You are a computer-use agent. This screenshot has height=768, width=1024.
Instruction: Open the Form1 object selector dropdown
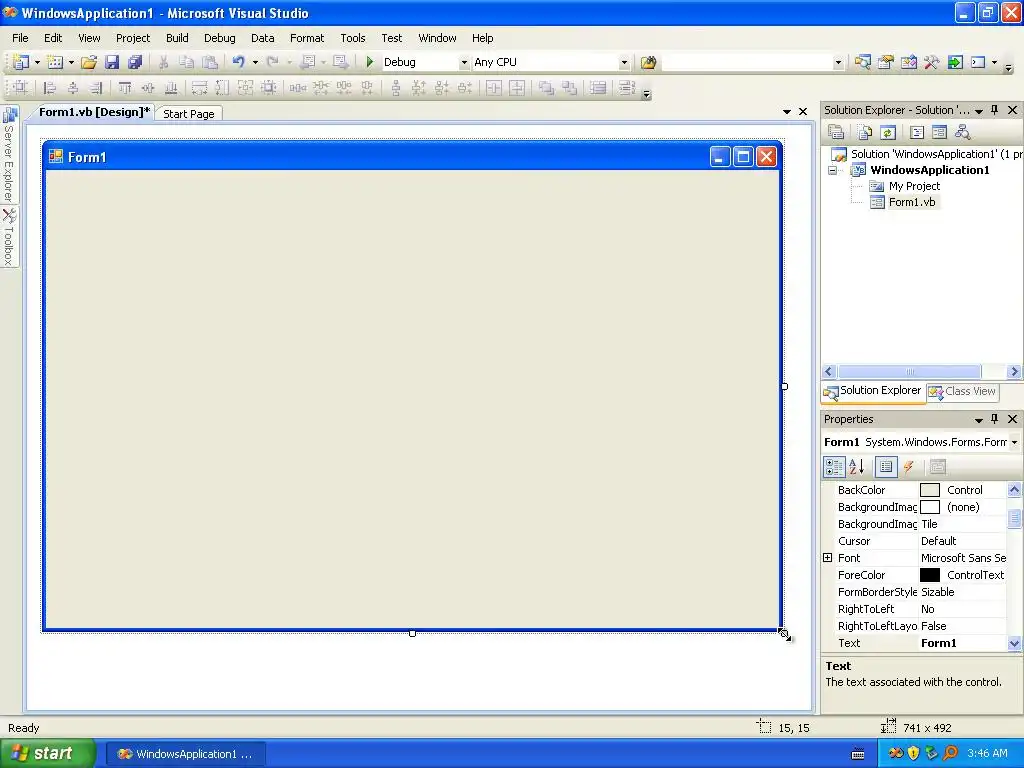pyautogui.click(x=1014, y=442)
